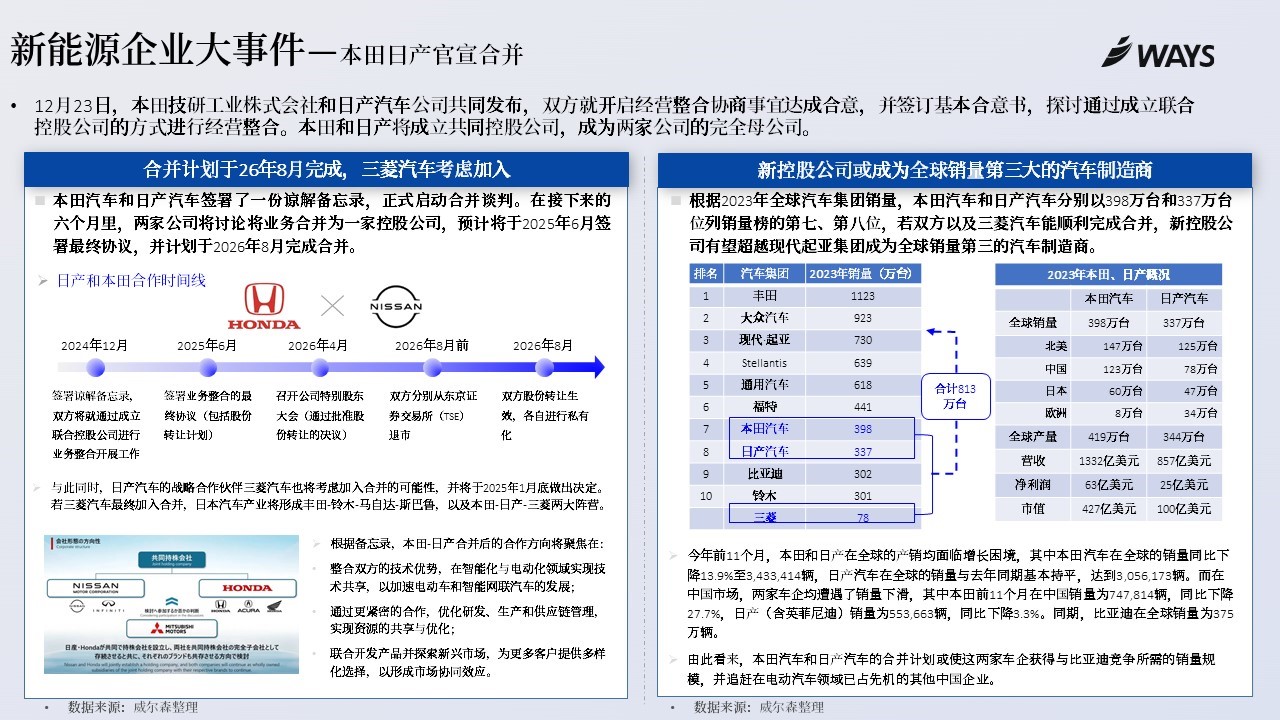
Task: Click the Stellantis cell
Action: [x=764, y=362]
